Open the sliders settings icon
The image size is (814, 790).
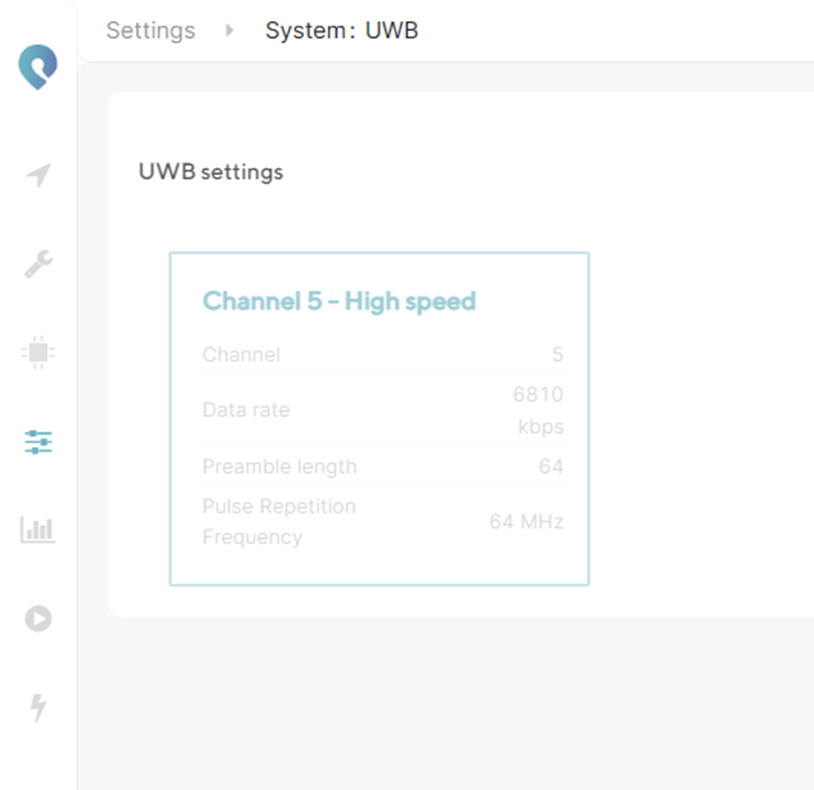click(x=38, y=442)
